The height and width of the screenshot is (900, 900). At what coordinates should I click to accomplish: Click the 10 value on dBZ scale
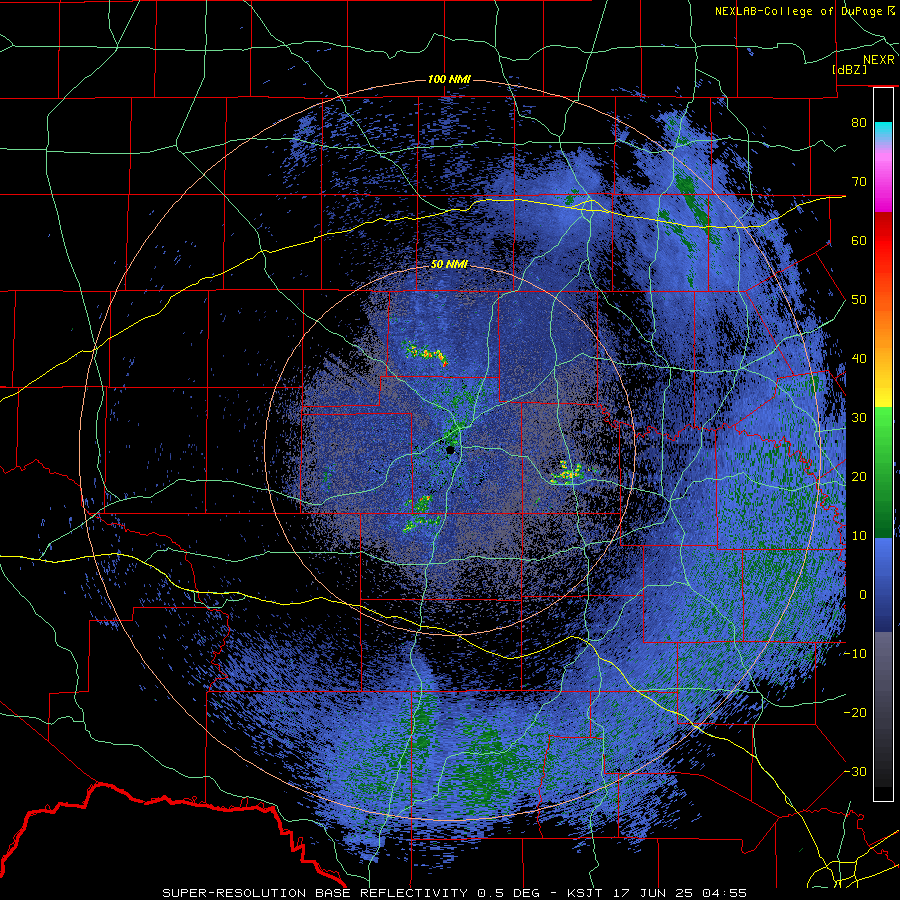click(859, 536)
